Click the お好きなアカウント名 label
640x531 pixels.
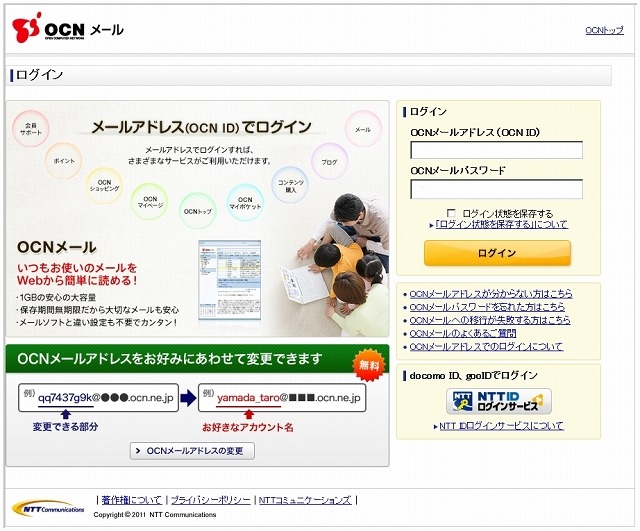[248, 428]
